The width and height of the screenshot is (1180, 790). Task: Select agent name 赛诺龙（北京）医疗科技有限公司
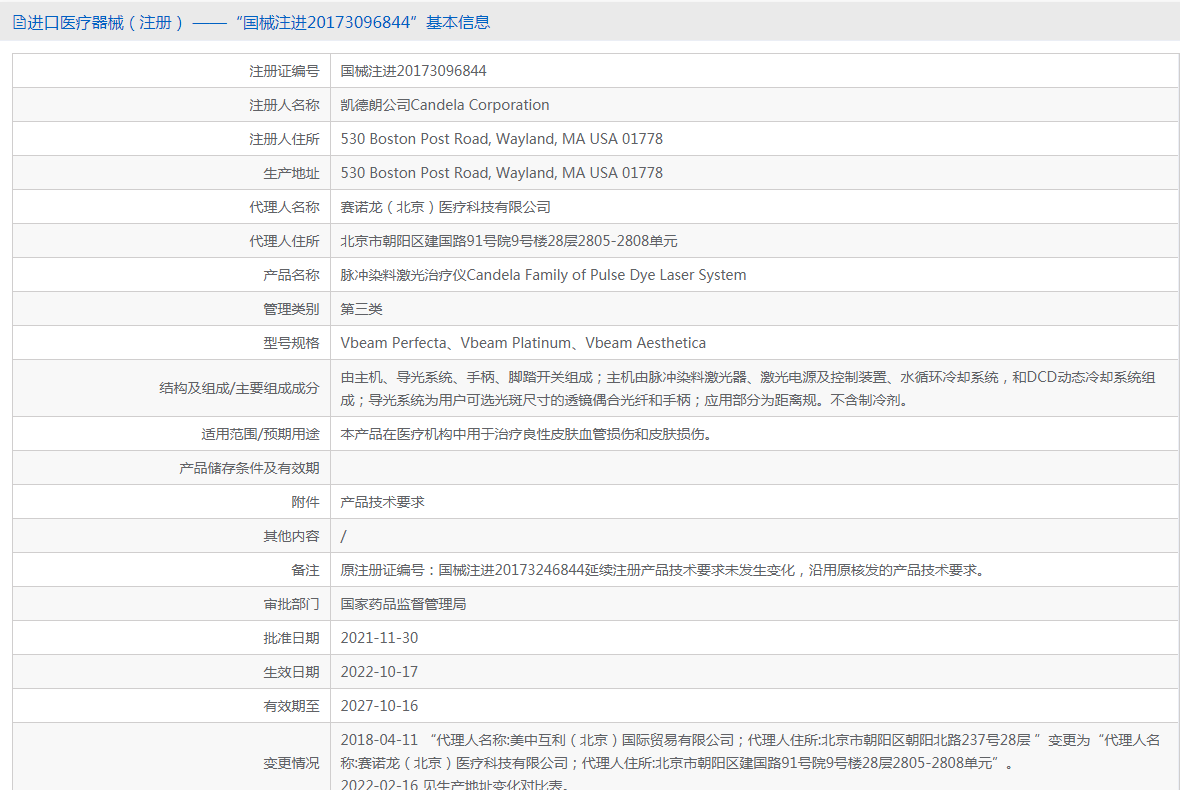445,207
